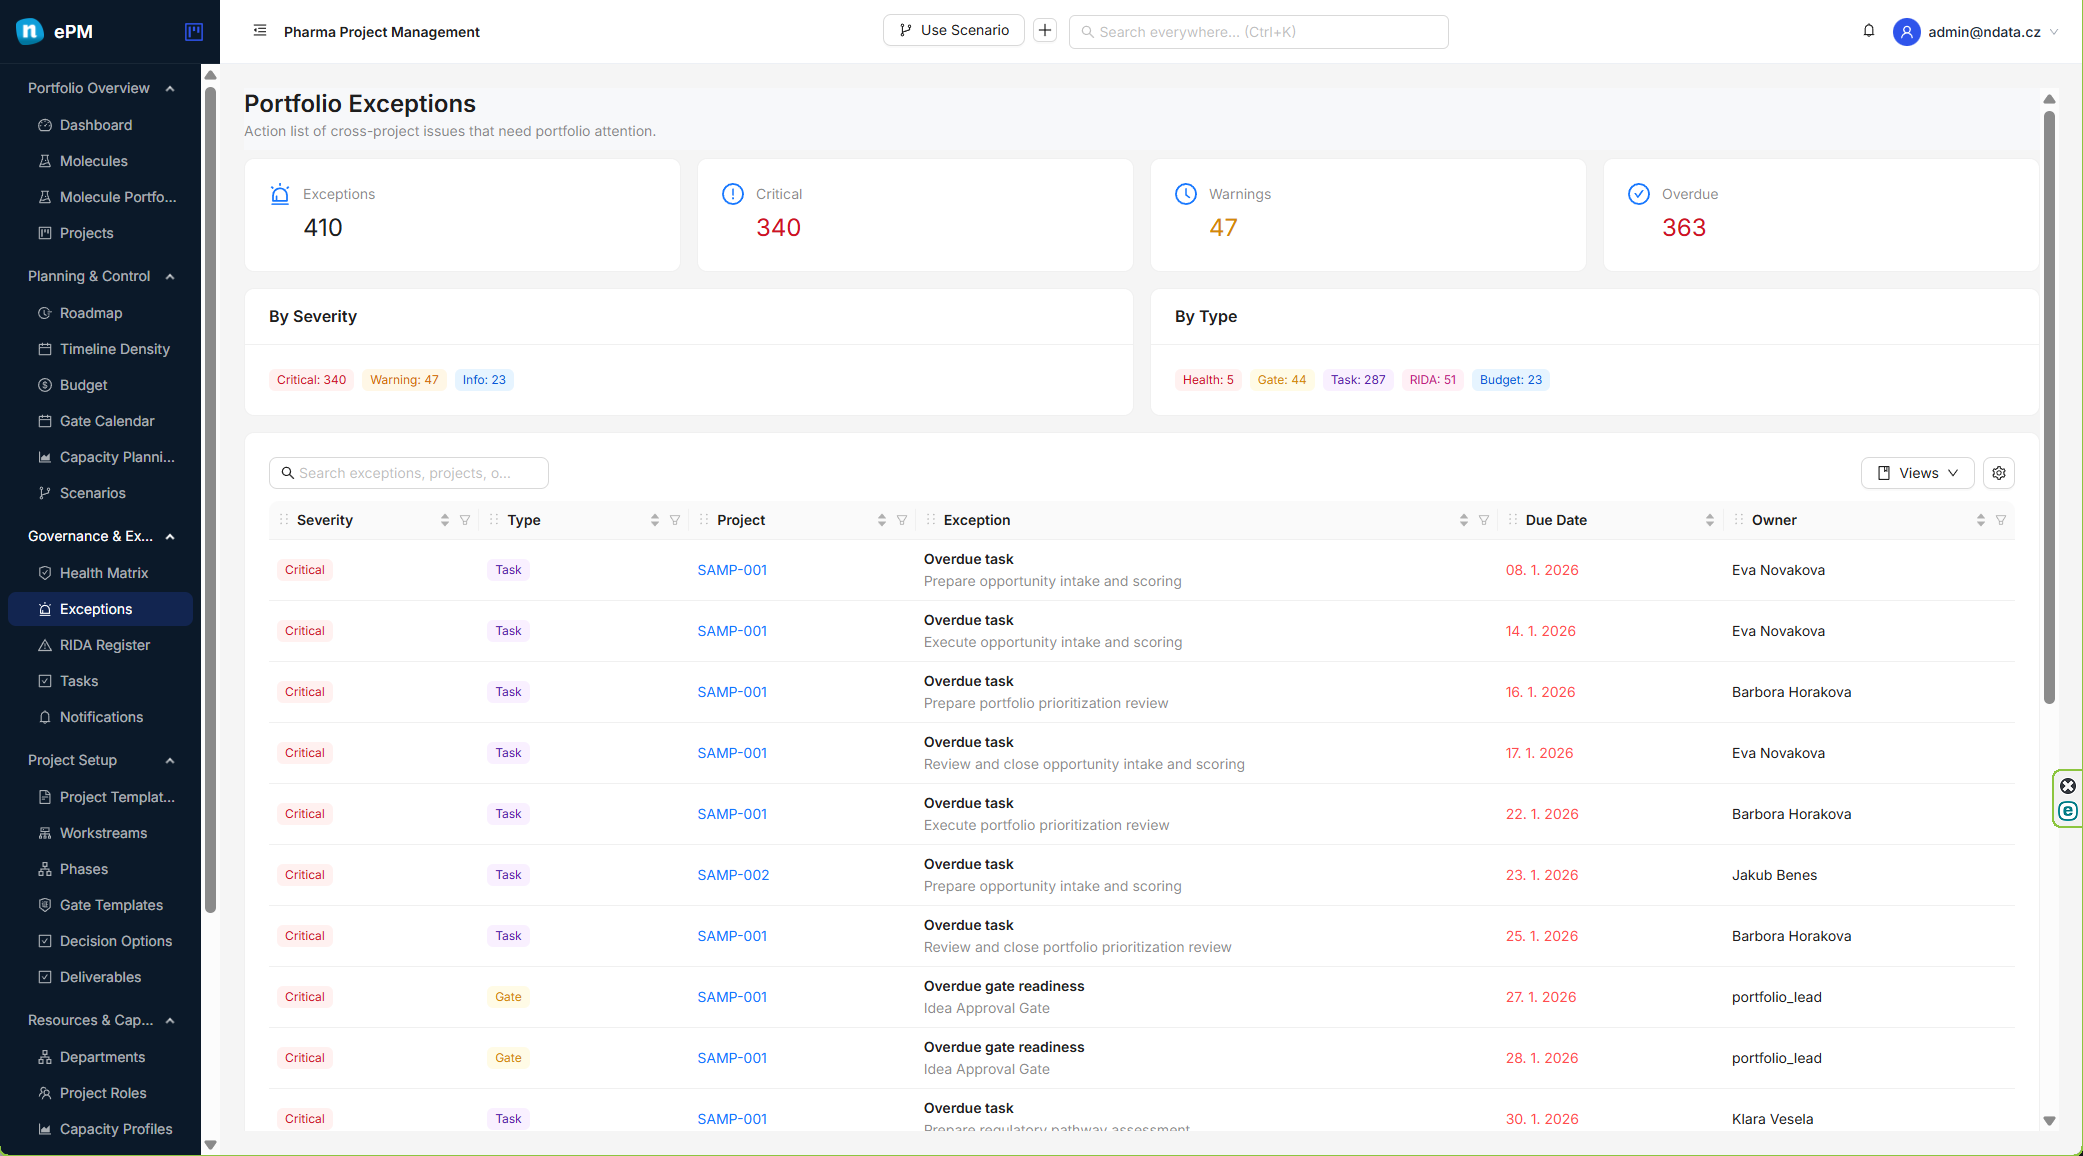The width and height of the screenshot is (2083, 1156).
Task: Go to Roadmap page
Action: (100, 313)
